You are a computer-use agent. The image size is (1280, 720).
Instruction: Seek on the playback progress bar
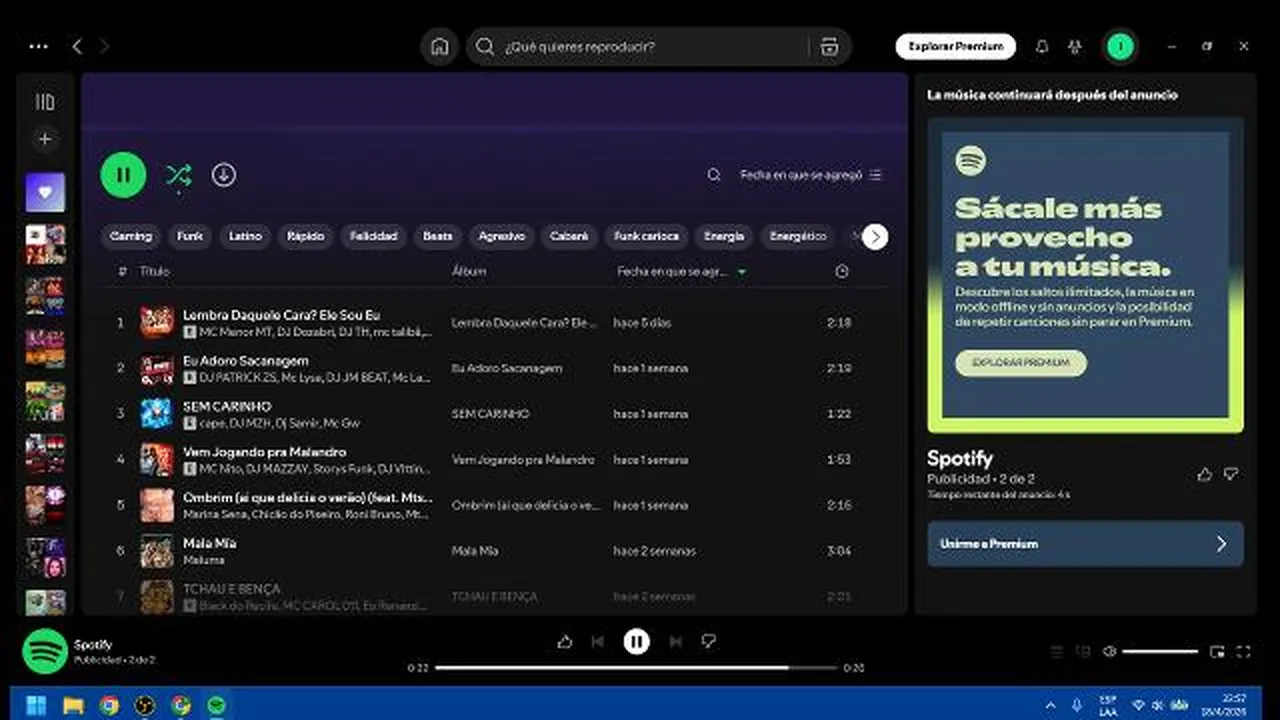pyautogui.click(x=636, y=667)
